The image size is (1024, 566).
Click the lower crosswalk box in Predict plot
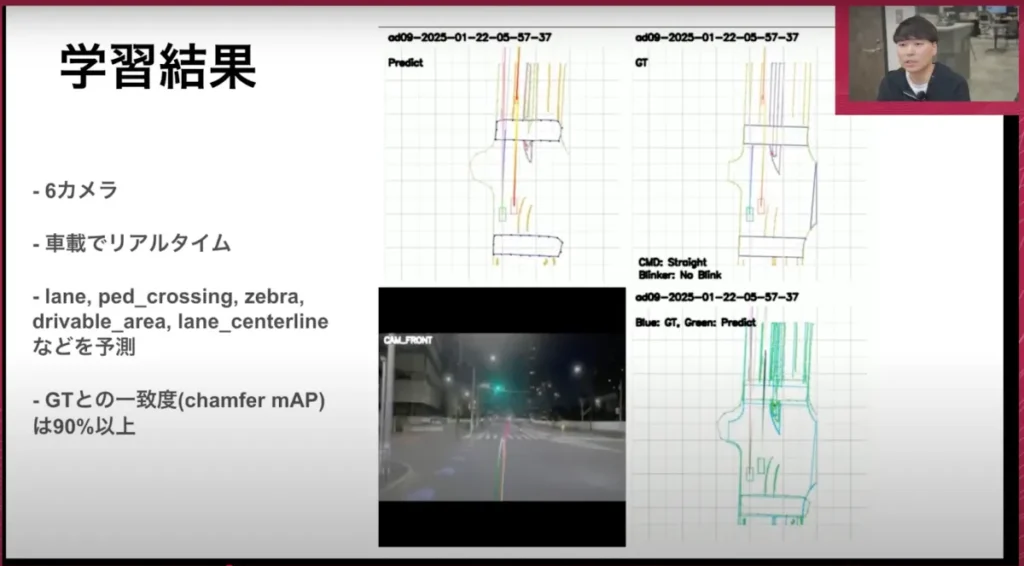pos(528,246)
